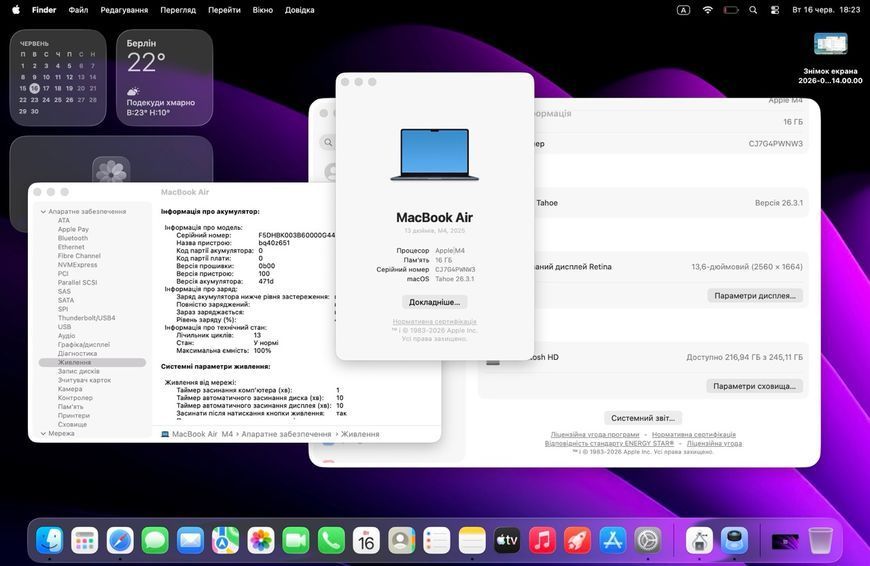Select Живлення in hardware sidebar

pos(92,362)
